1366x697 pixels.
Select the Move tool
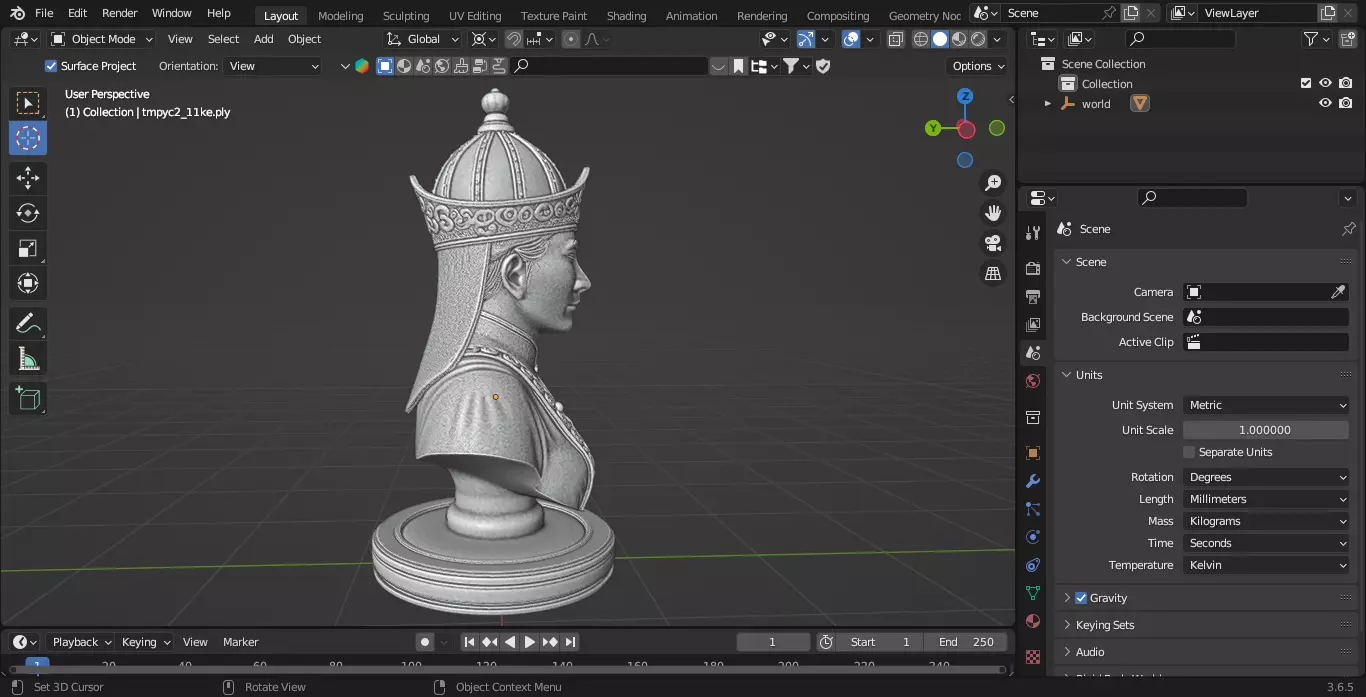point(28,179)
